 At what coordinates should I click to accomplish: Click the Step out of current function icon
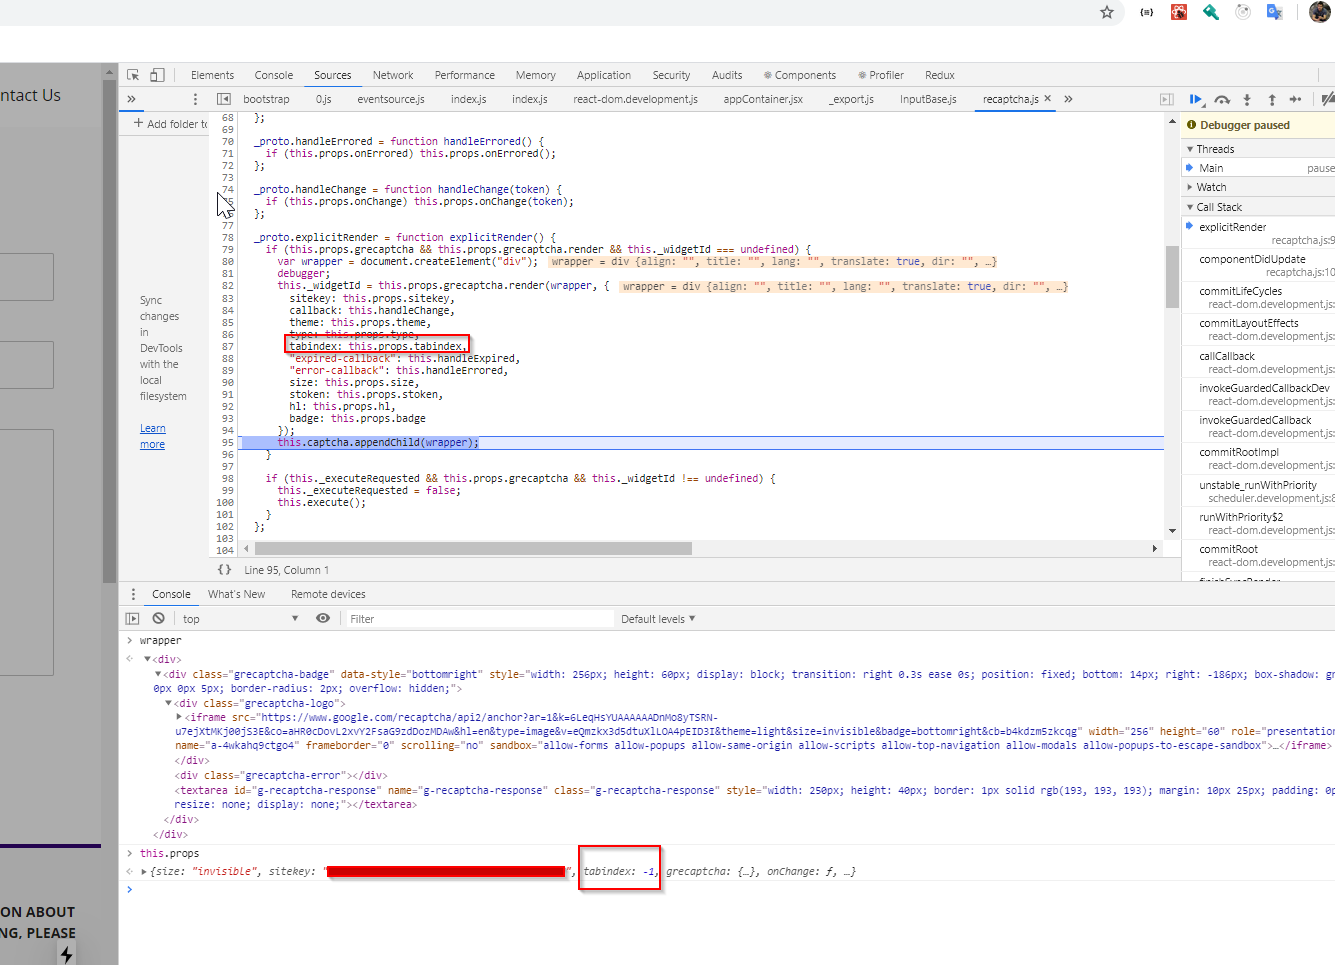coord(1271,98)
